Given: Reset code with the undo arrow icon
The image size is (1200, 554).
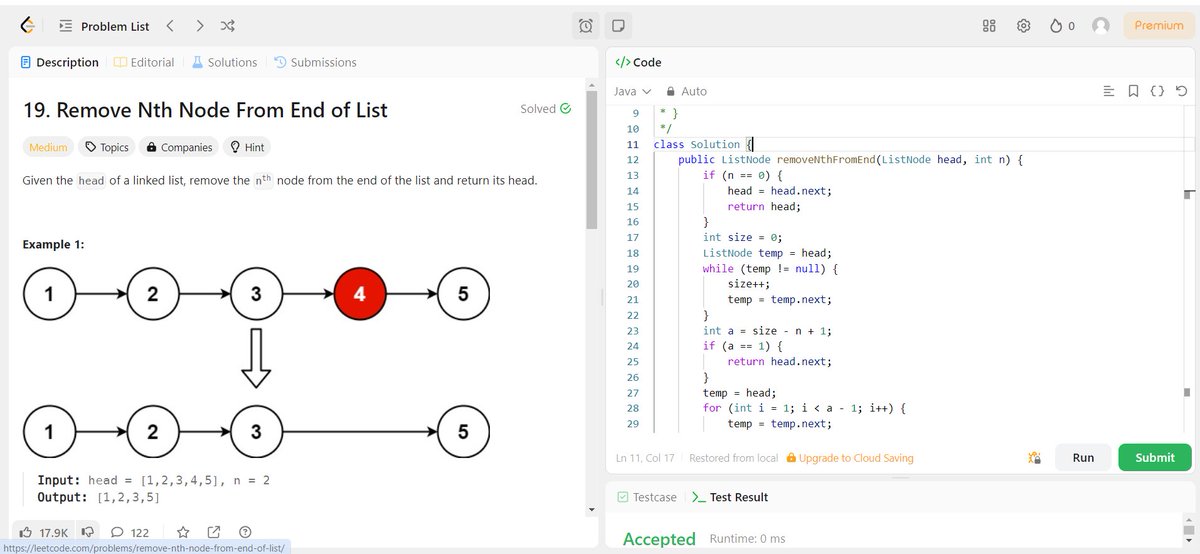Looking at the screenshot, I should pos(1182,91).
